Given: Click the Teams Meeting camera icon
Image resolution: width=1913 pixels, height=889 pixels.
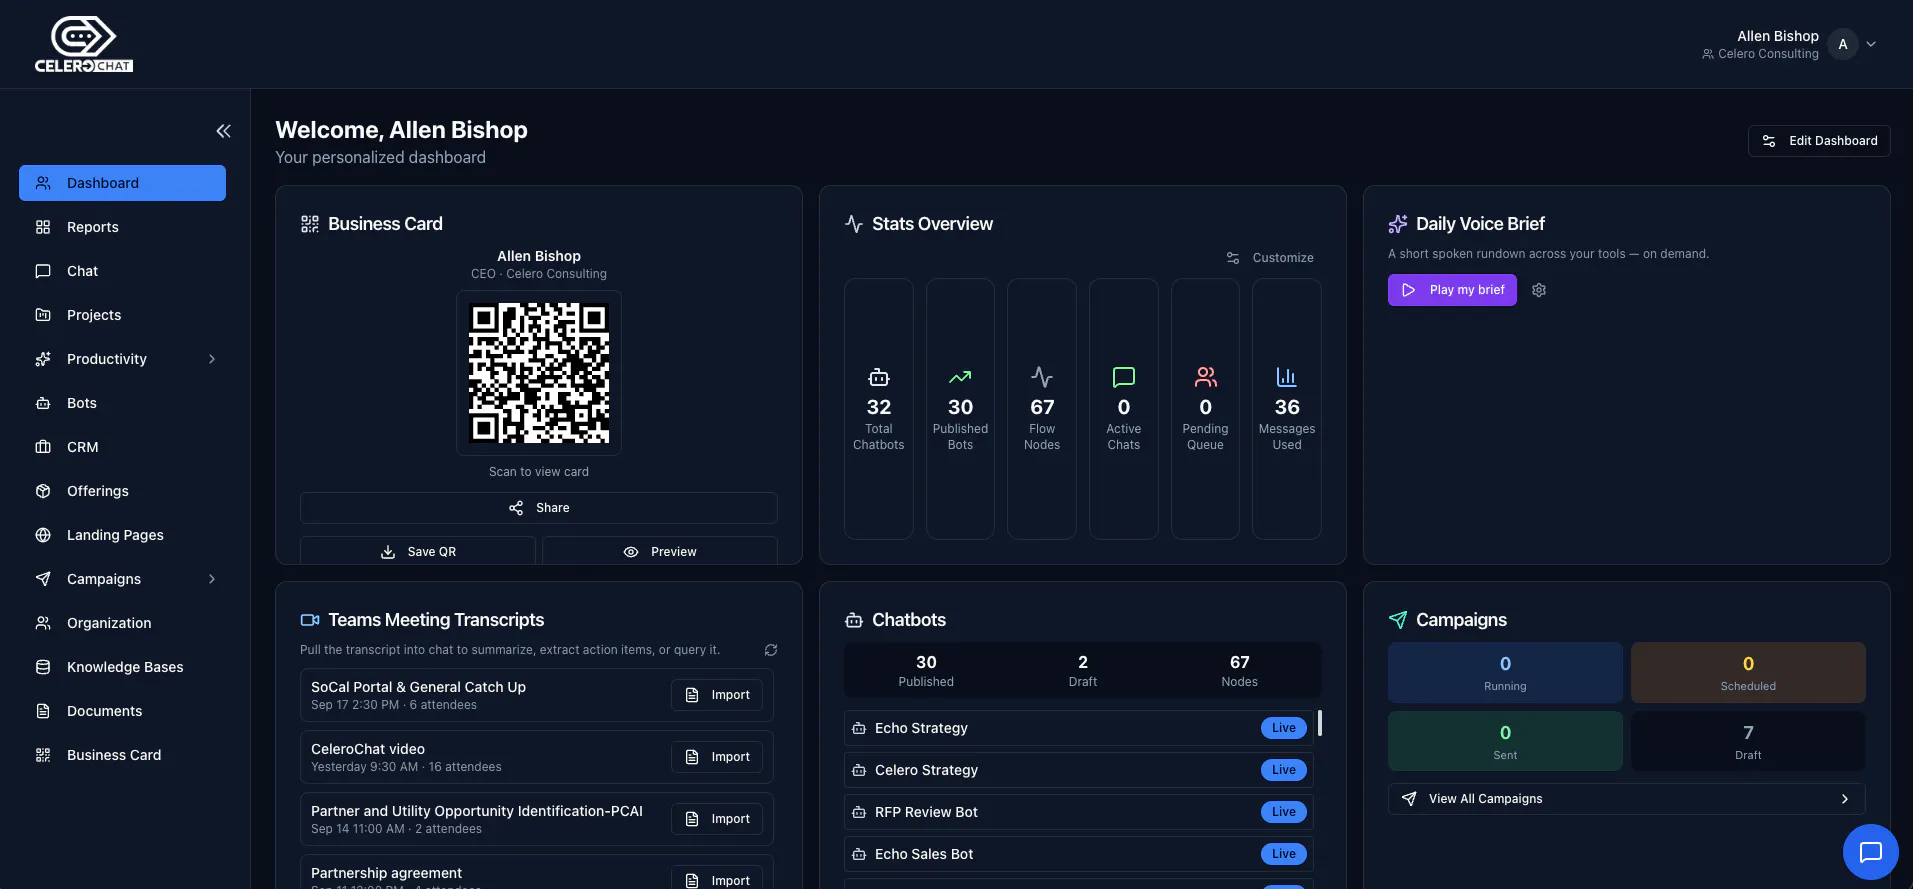Looking at the screenshot, I should click(x=310, y=620).
